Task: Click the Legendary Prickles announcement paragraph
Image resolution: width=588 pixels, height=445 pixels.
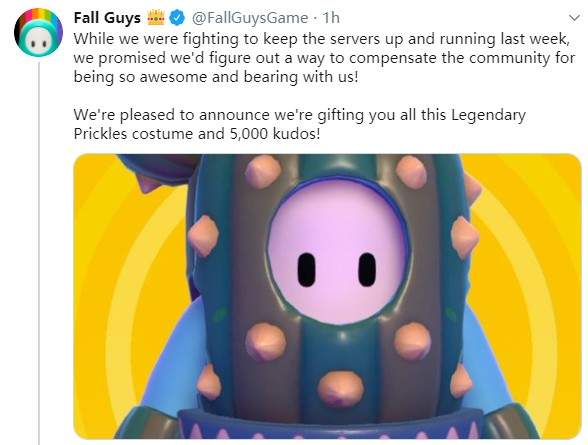Action: [299, 124]
